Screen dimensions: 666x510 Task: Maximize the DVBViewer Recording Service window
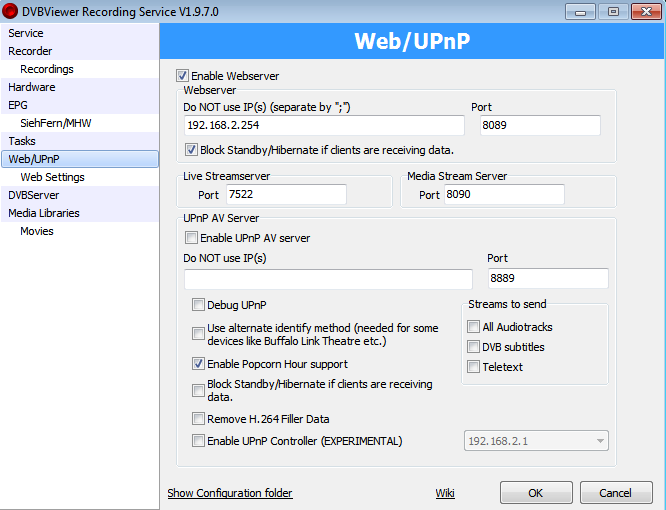click(613, 11)
